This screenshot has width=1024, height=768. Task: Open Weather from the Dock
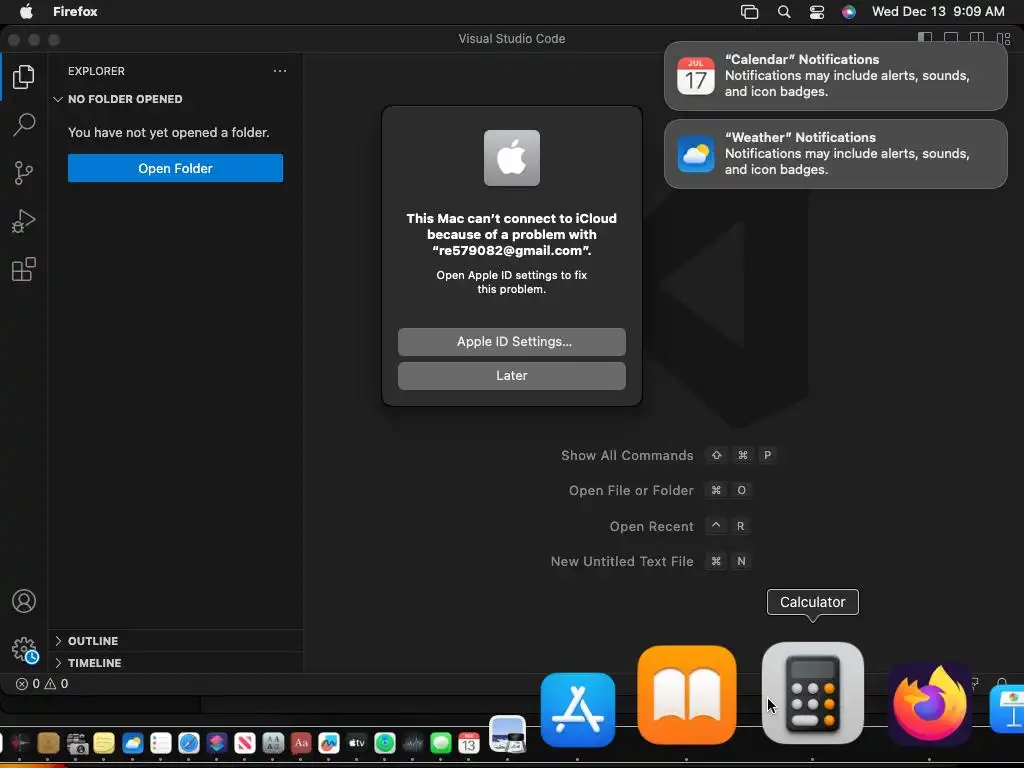pos(133,743)
